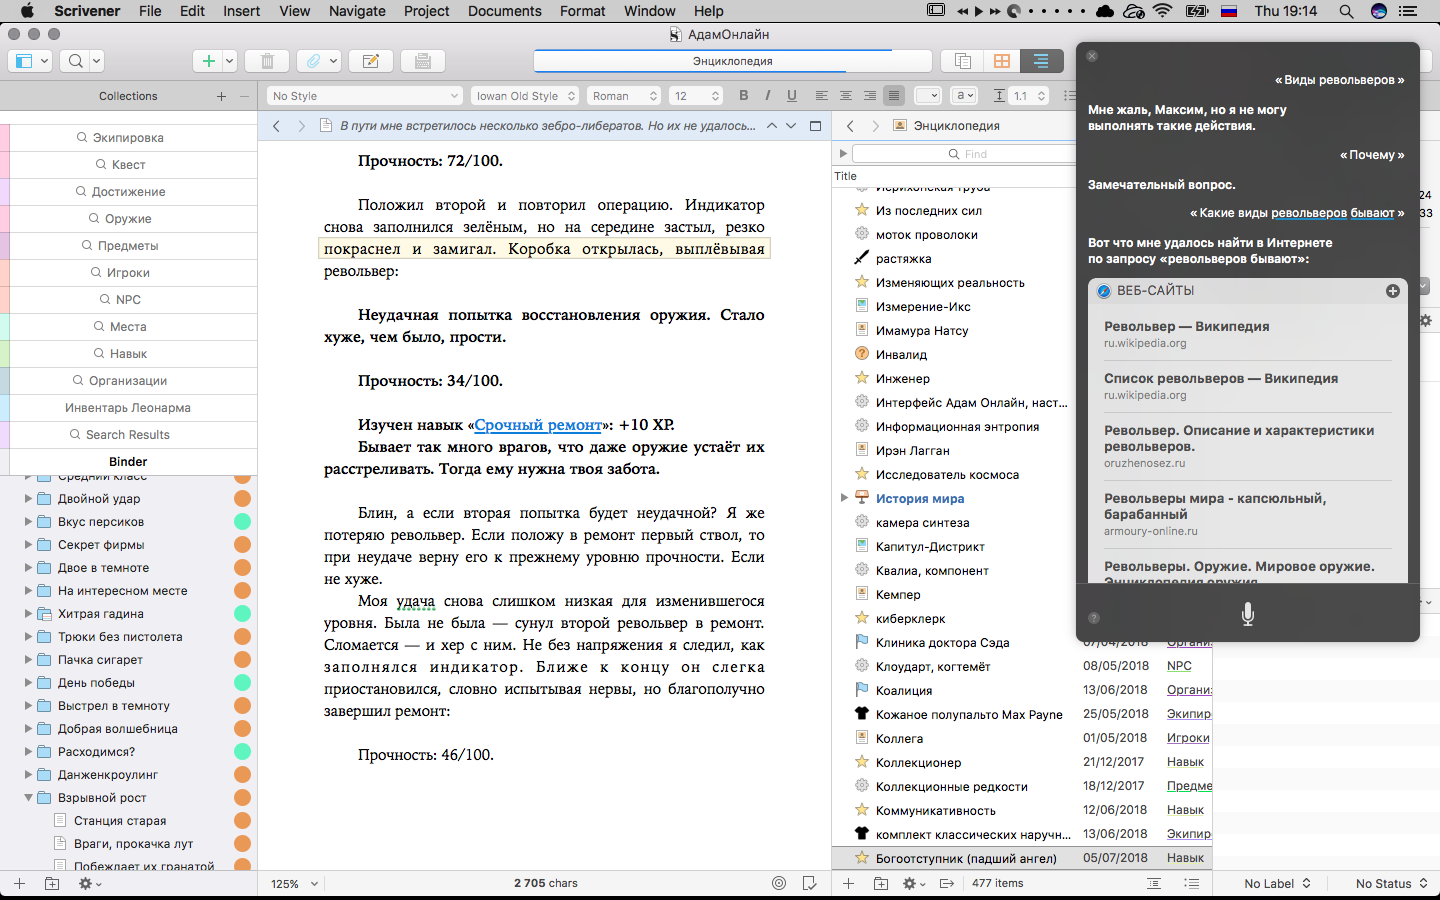1440x900 pixels.
Task: Collapse the Взрывной рост folder
Action: tap(29, 798)
